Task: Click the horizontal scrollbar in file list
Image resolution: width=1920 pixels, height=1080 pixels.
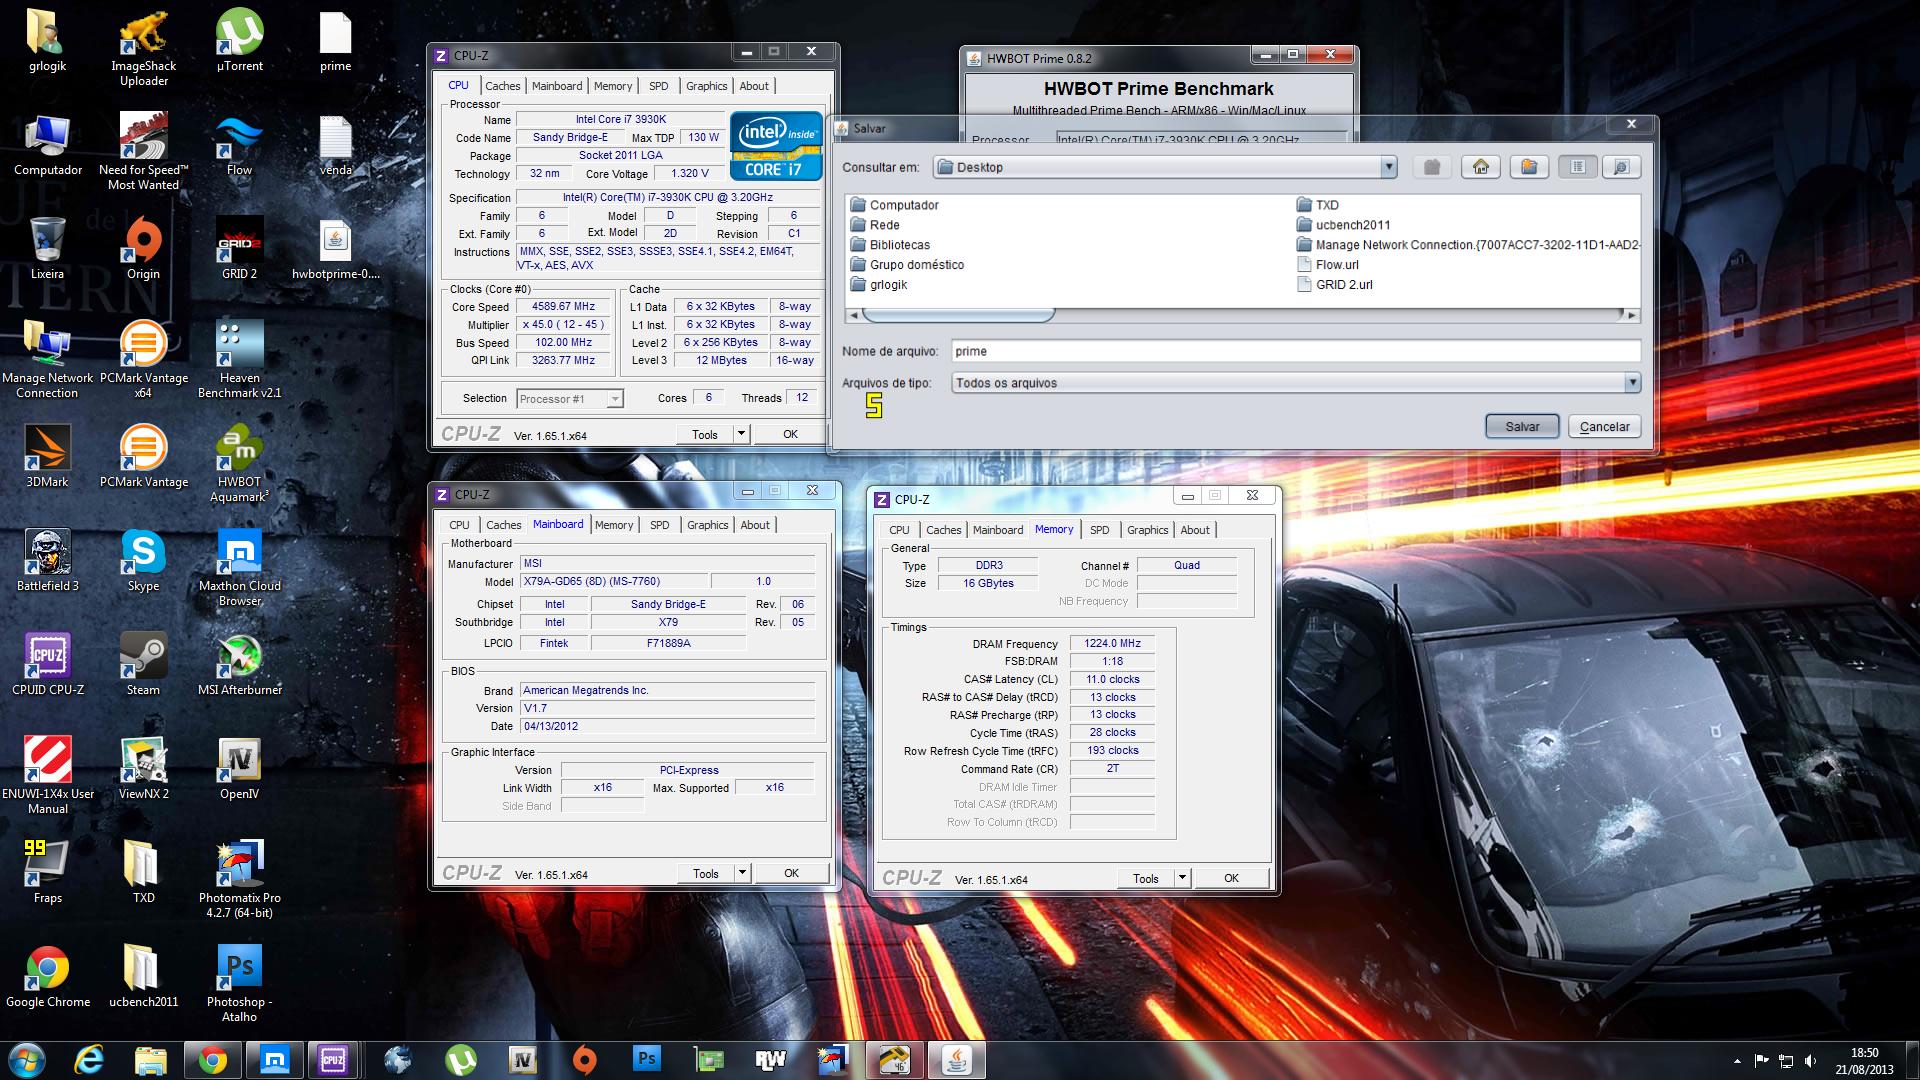Action: click(x=958, y=315)
